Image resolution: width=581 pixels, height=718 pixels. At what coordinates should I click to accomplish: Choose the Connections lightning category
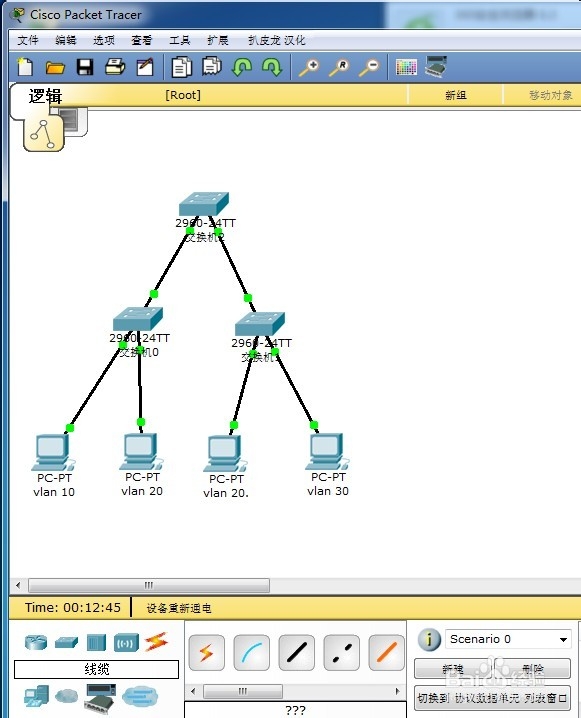click(157, 642)
